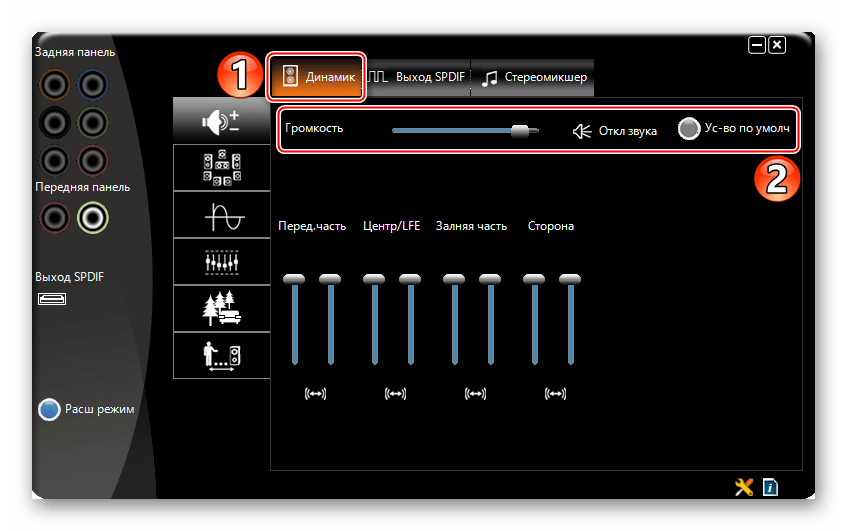Toggle Расш режим advanced mode
Screen dimensions: 847x531
86,409
